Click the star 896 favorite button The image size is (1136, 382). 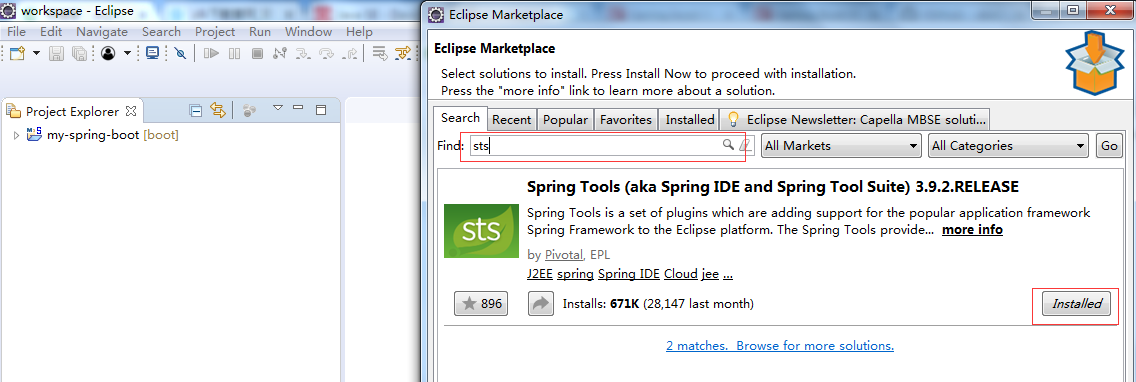(x=481, y=304)
